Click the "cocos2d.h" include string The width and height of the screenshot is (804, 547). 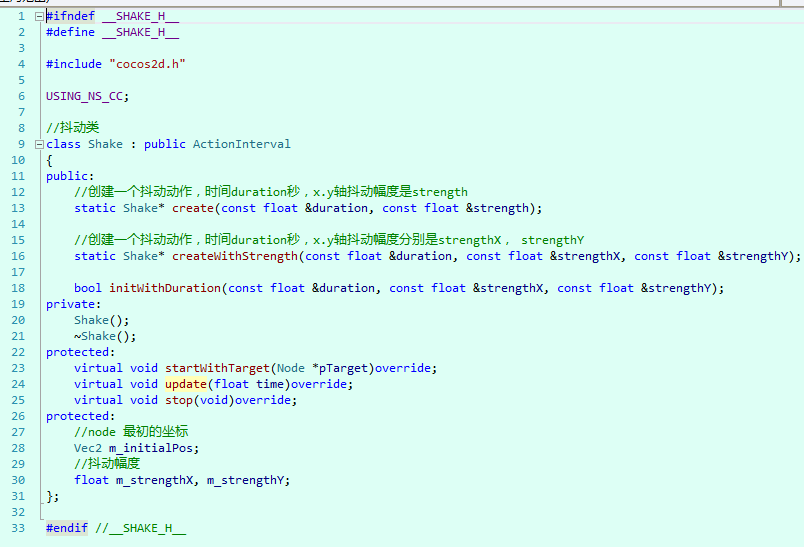point(147,64)
